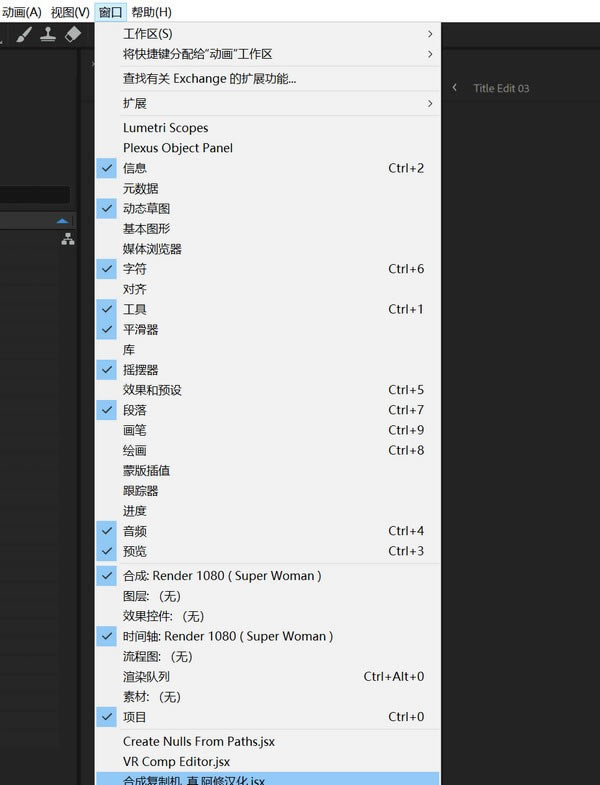Show the 画笔 panel
Image resolution: width=600 pixels, height=785 pixels.
click(268, 430)
